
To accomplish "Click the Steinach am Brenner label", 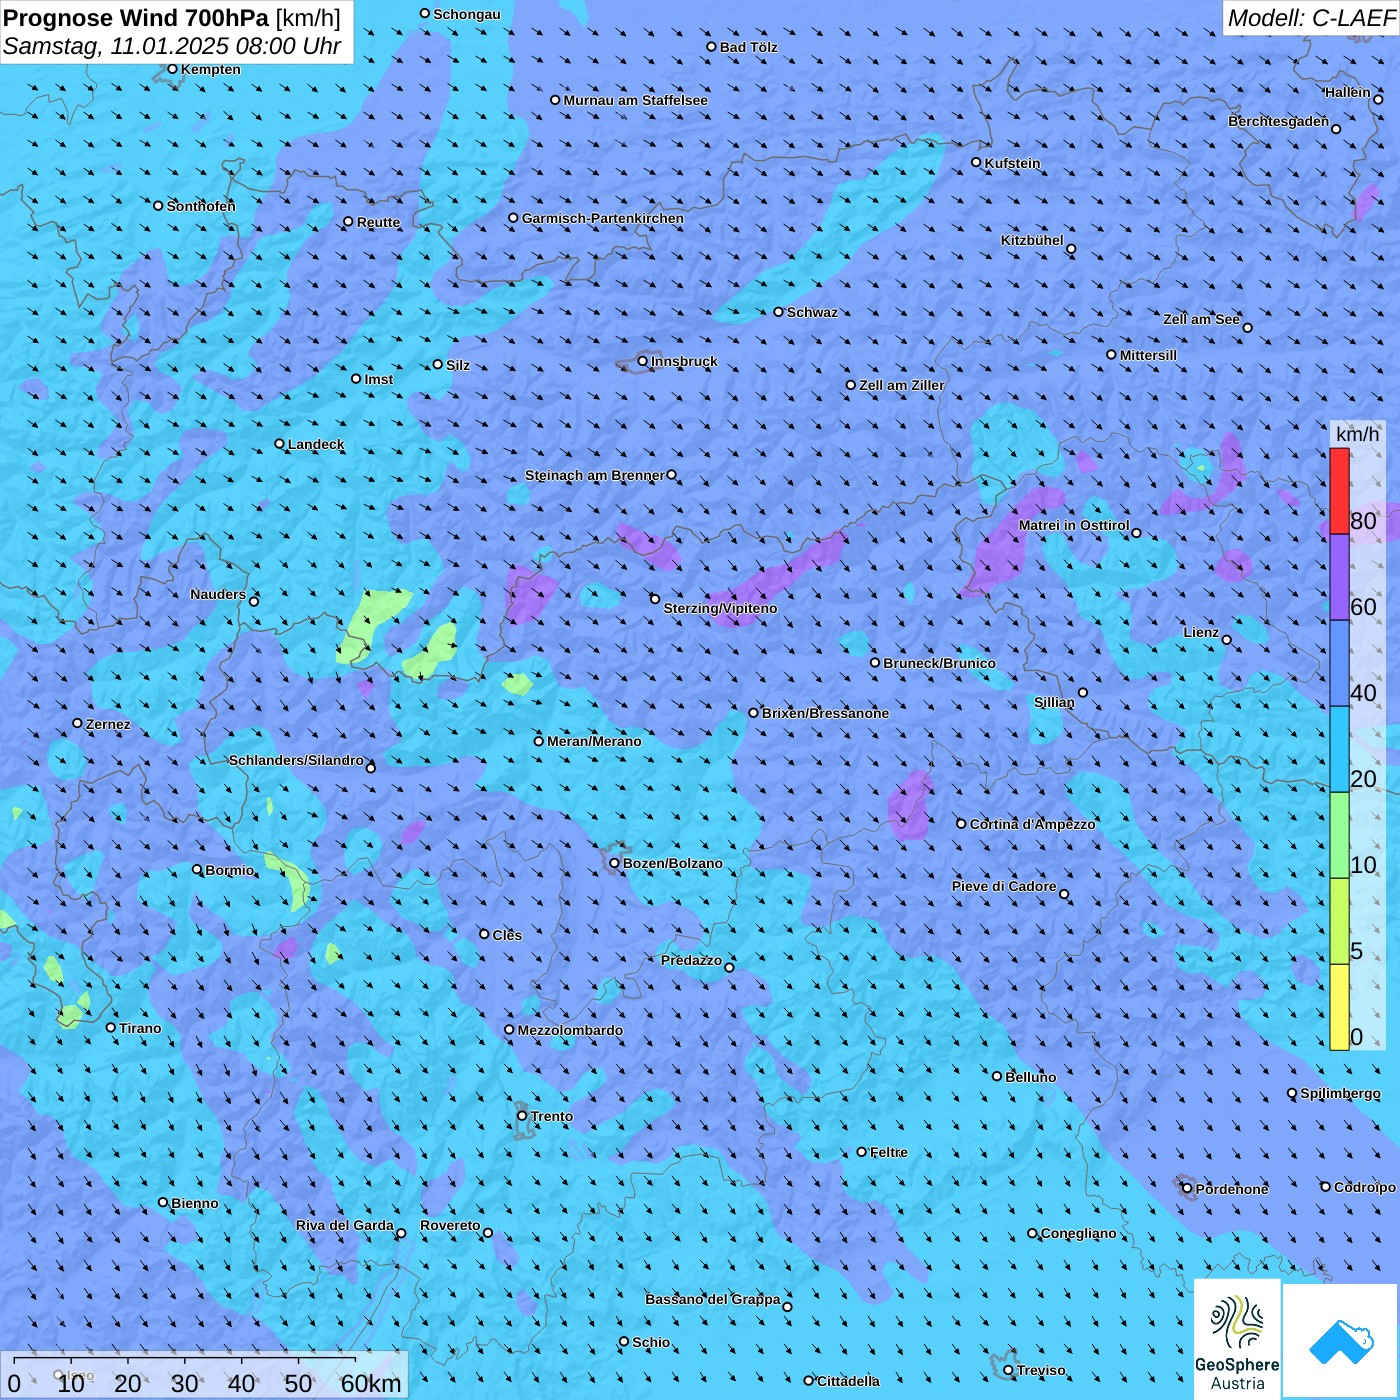I will pyautogui.click(x=595, y=475).
